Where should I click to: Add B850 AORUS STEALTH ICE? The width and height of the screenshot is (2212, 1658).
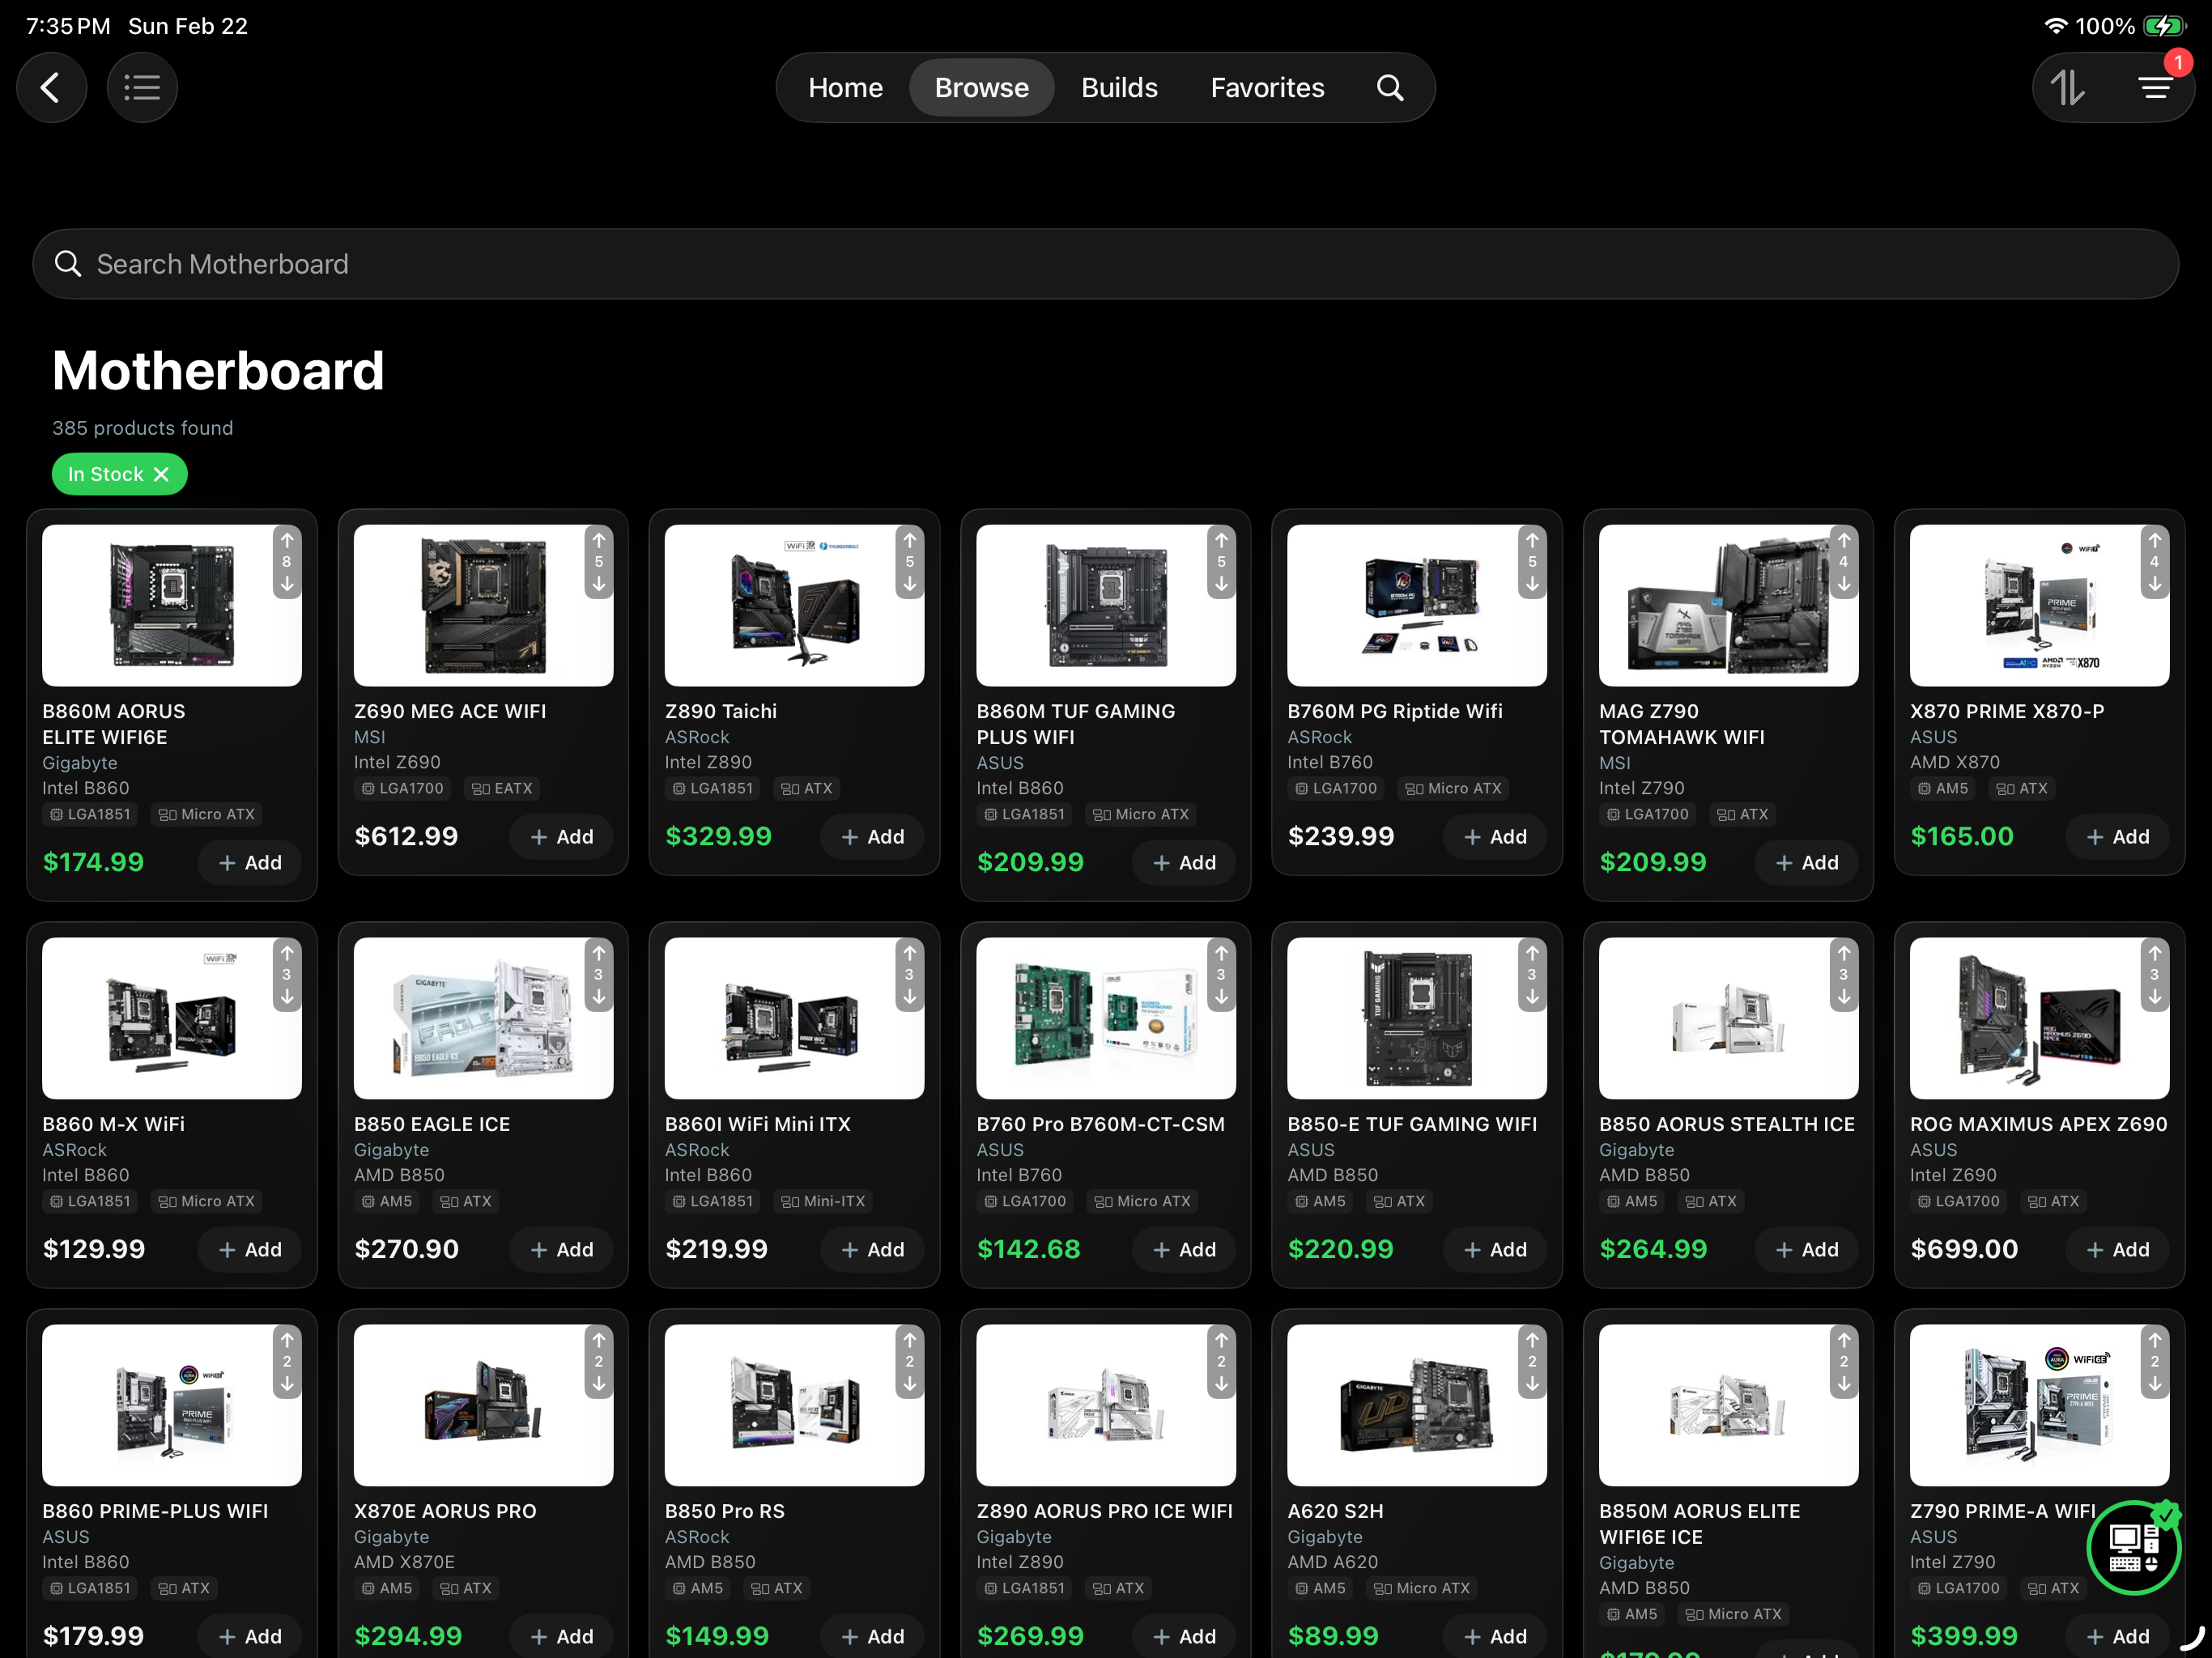1807,1249
